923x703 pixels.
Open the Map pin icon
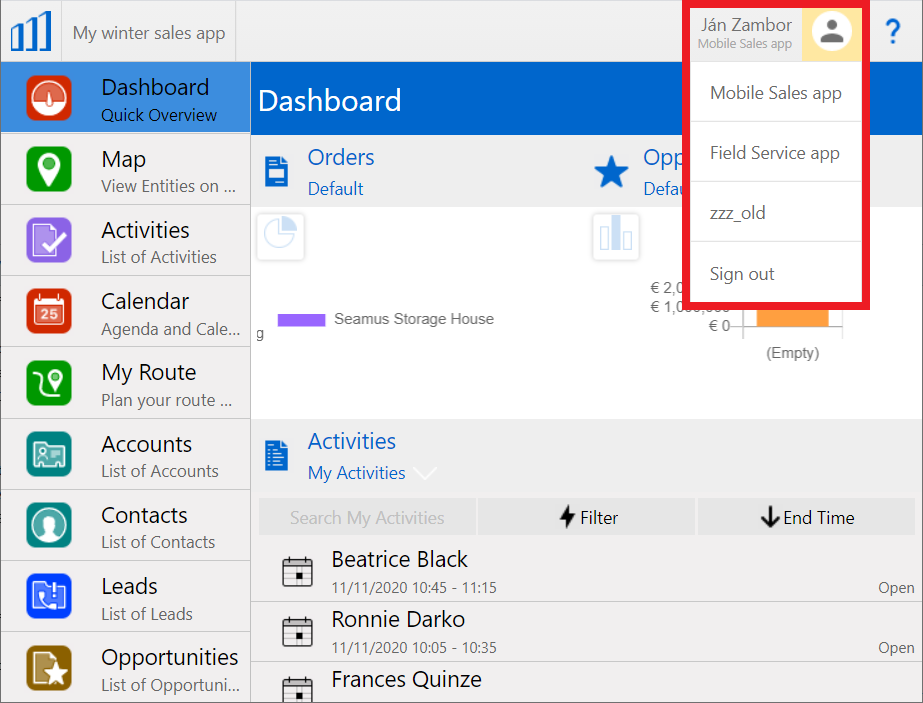click(48, 169)
